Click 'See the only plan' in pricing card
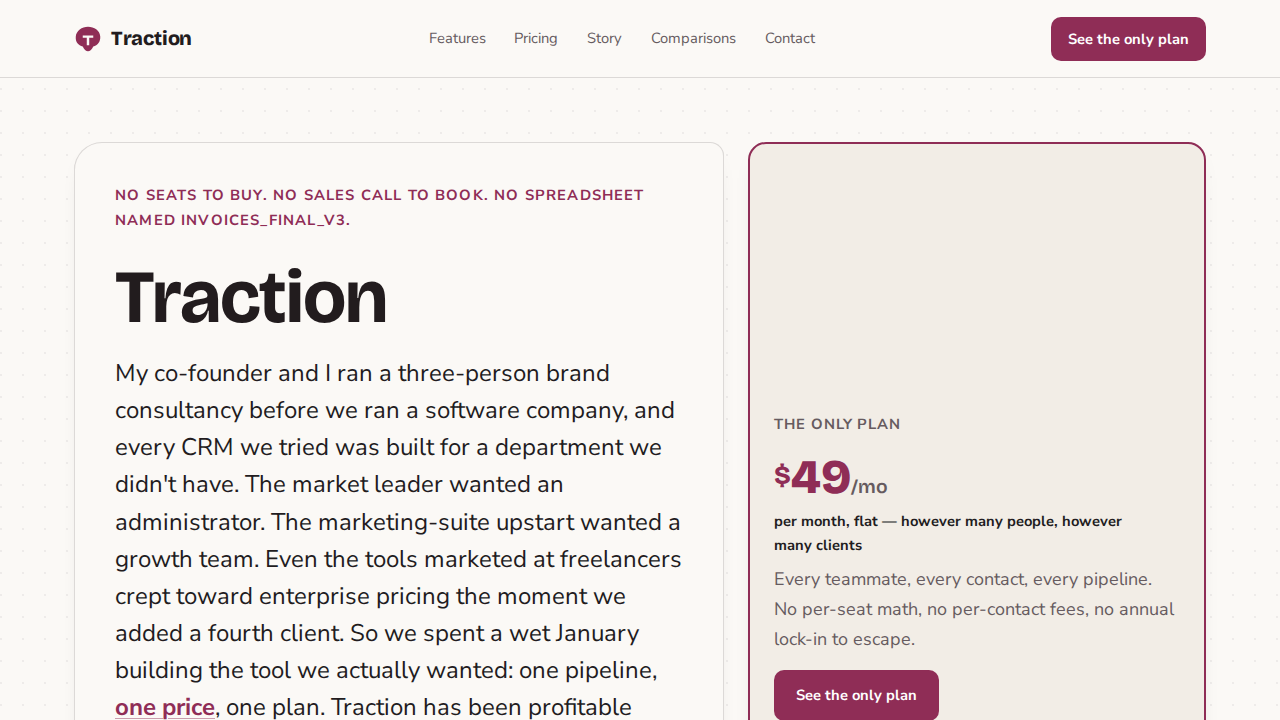The image size is (1280, 720). [856, 695]
